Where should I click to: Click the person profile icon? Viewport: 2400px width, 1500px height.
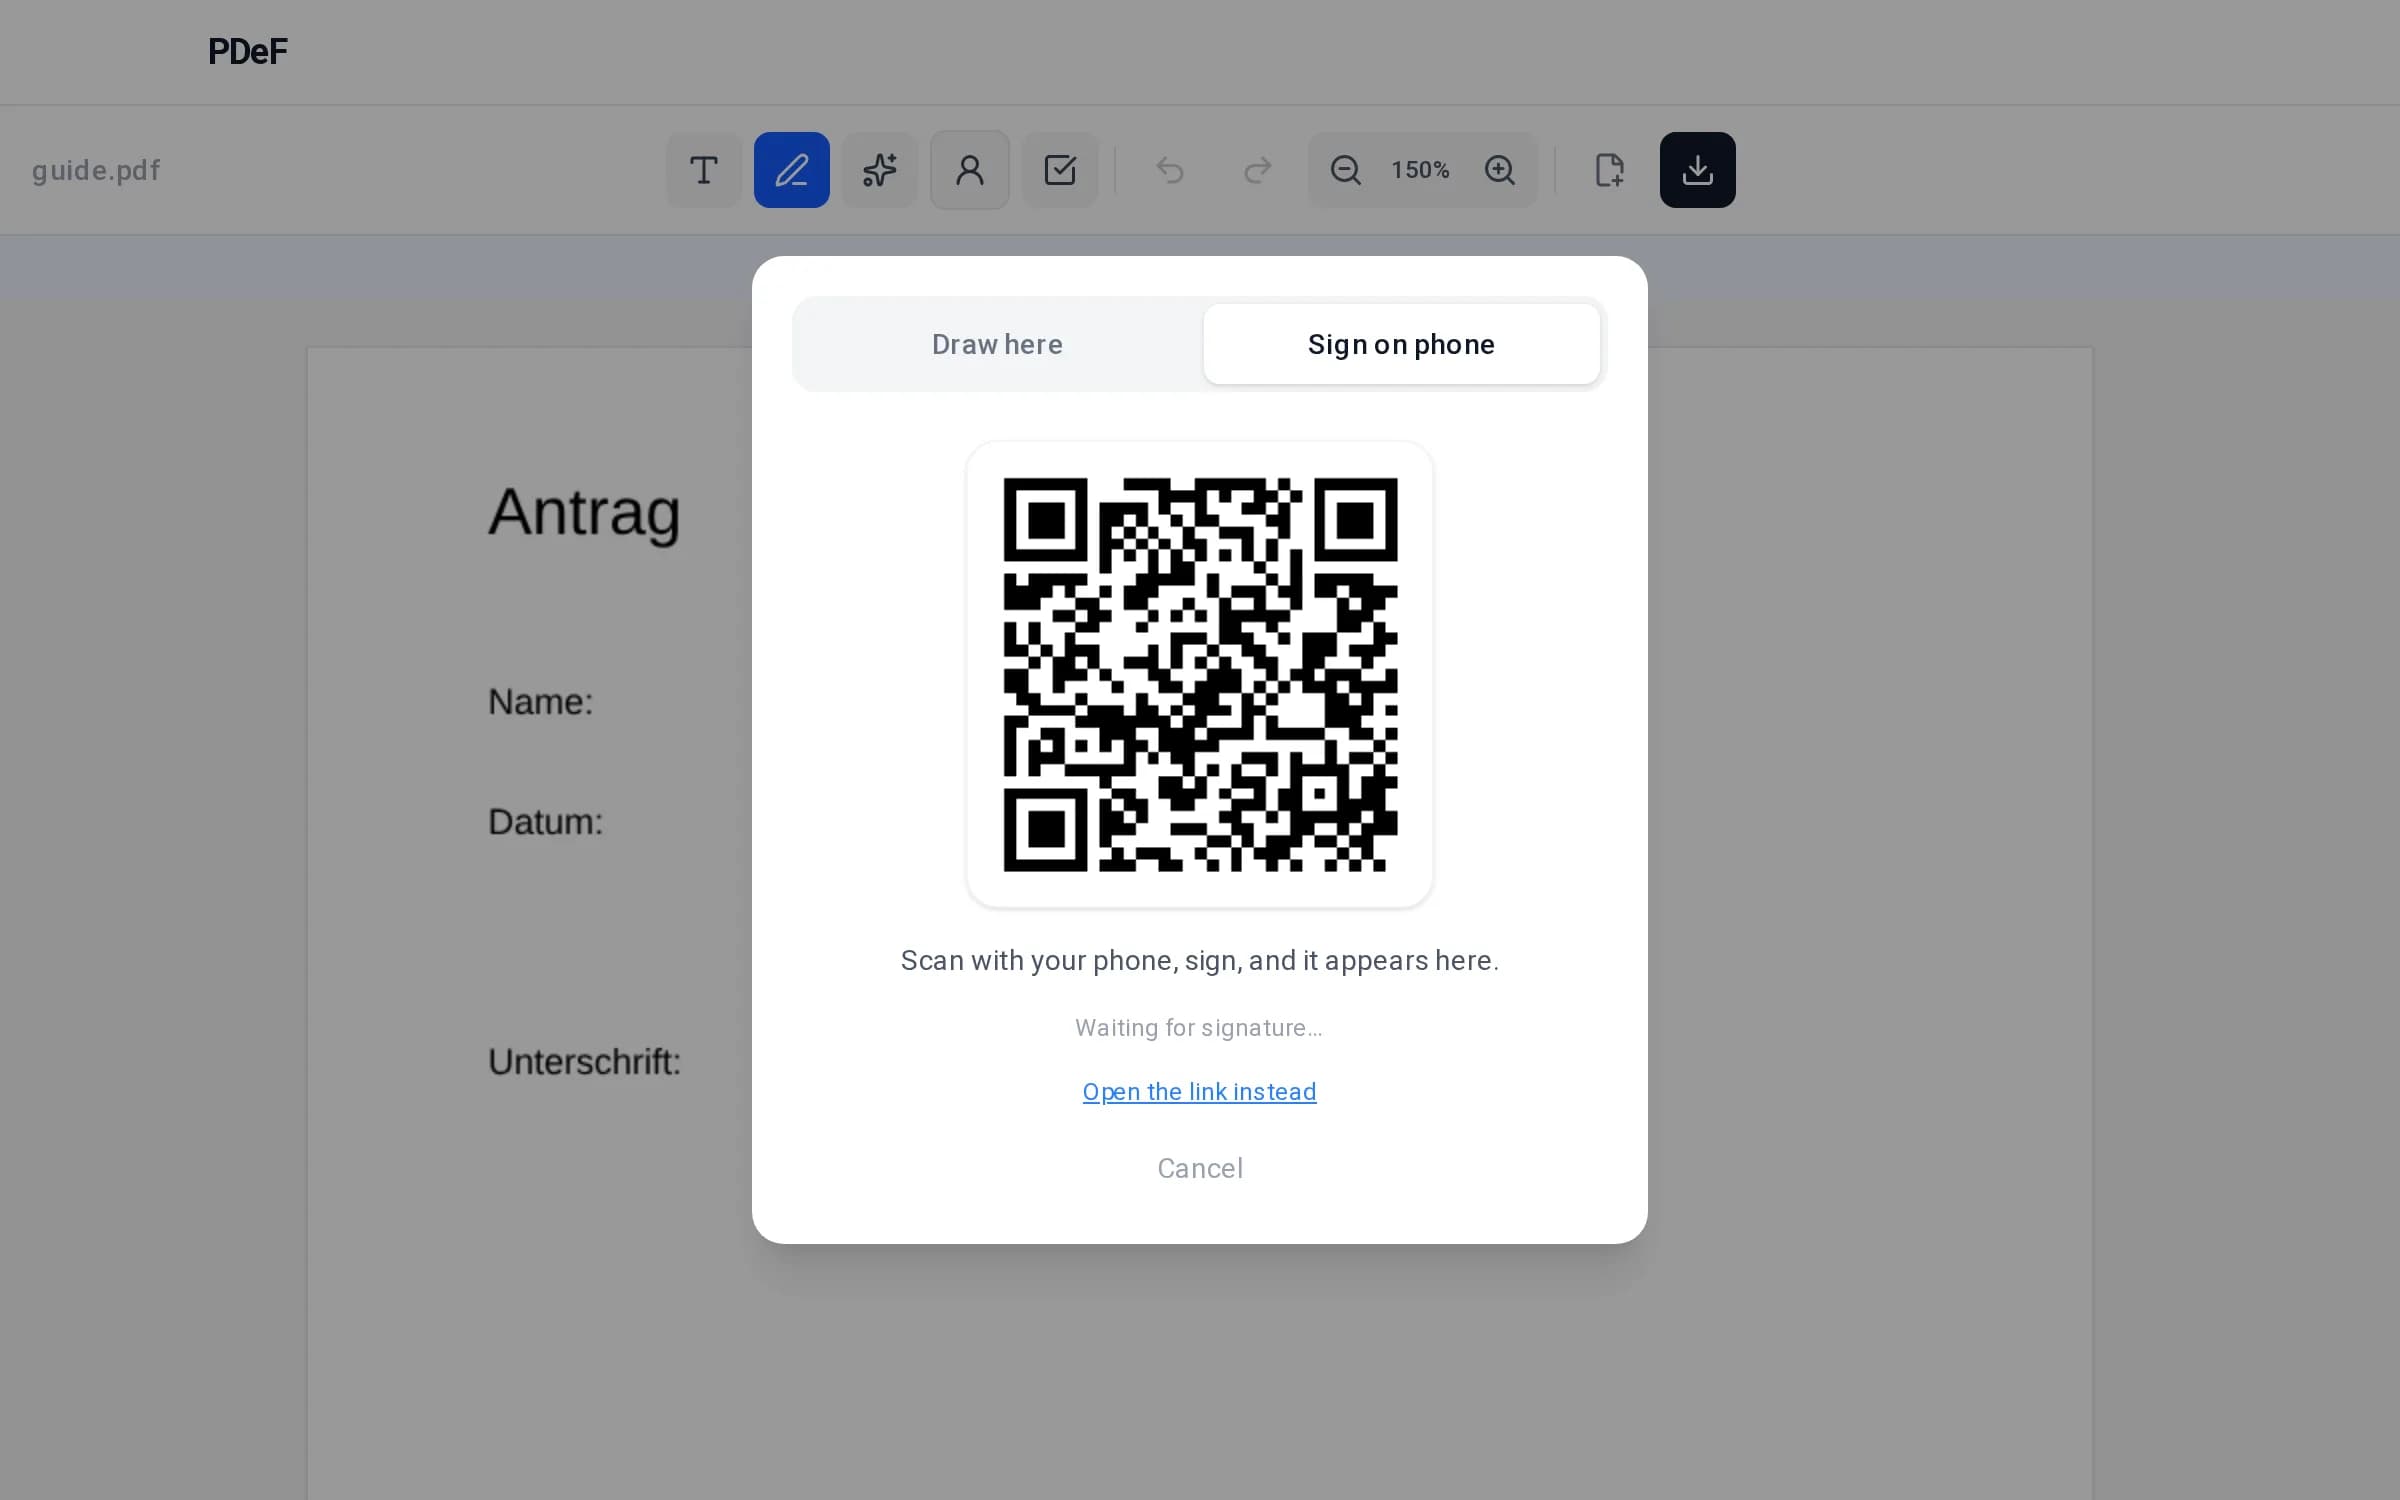pos(970,170)
